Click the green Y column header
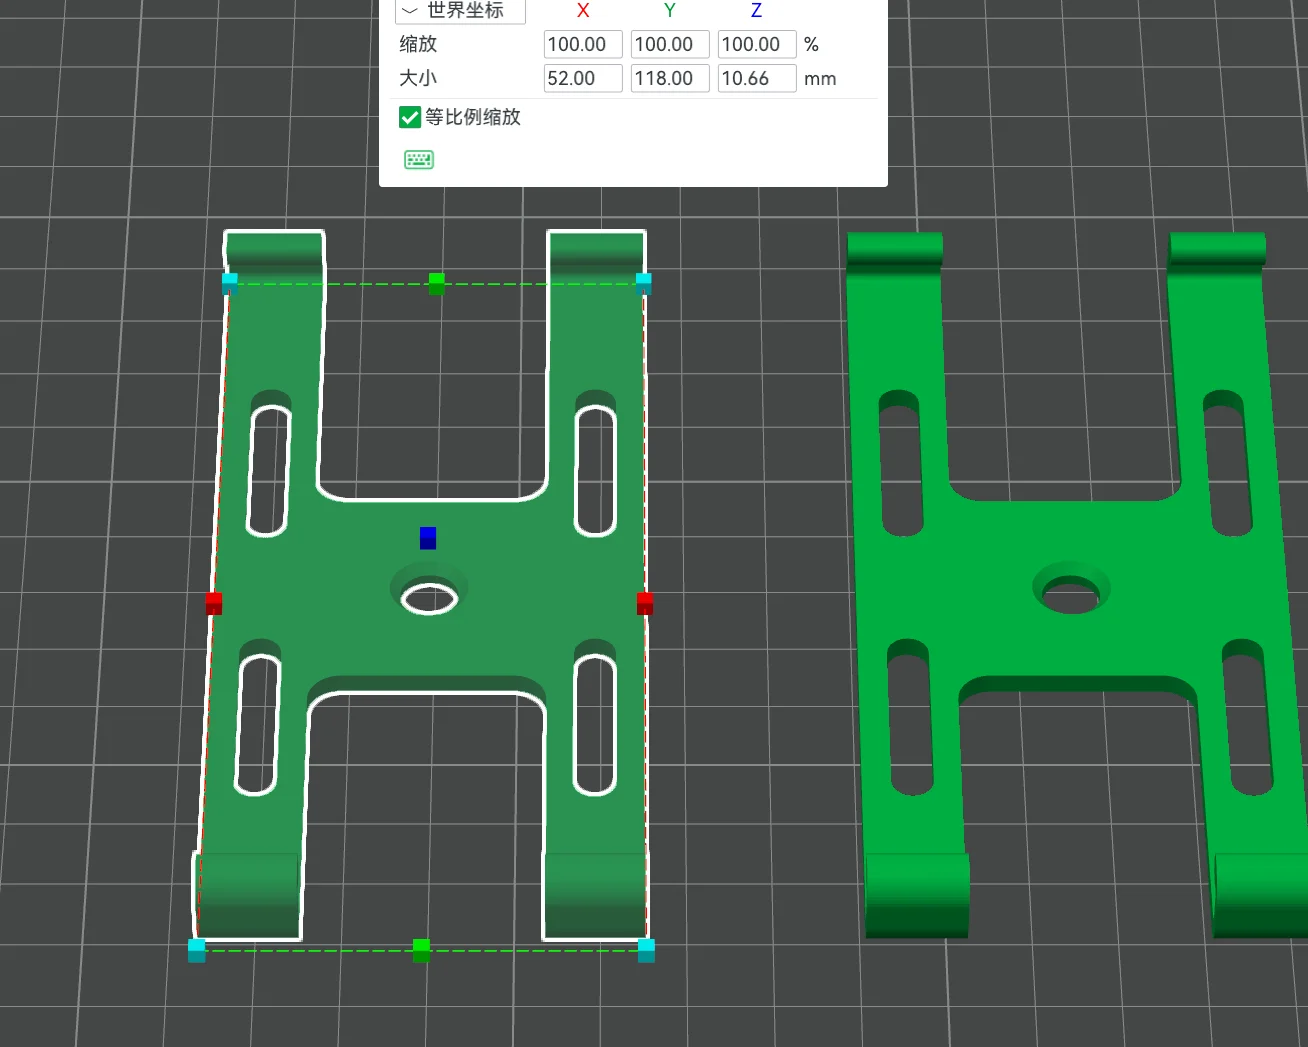The width and height of the screenshot is (1308, 1047). [x=670, y=11]
